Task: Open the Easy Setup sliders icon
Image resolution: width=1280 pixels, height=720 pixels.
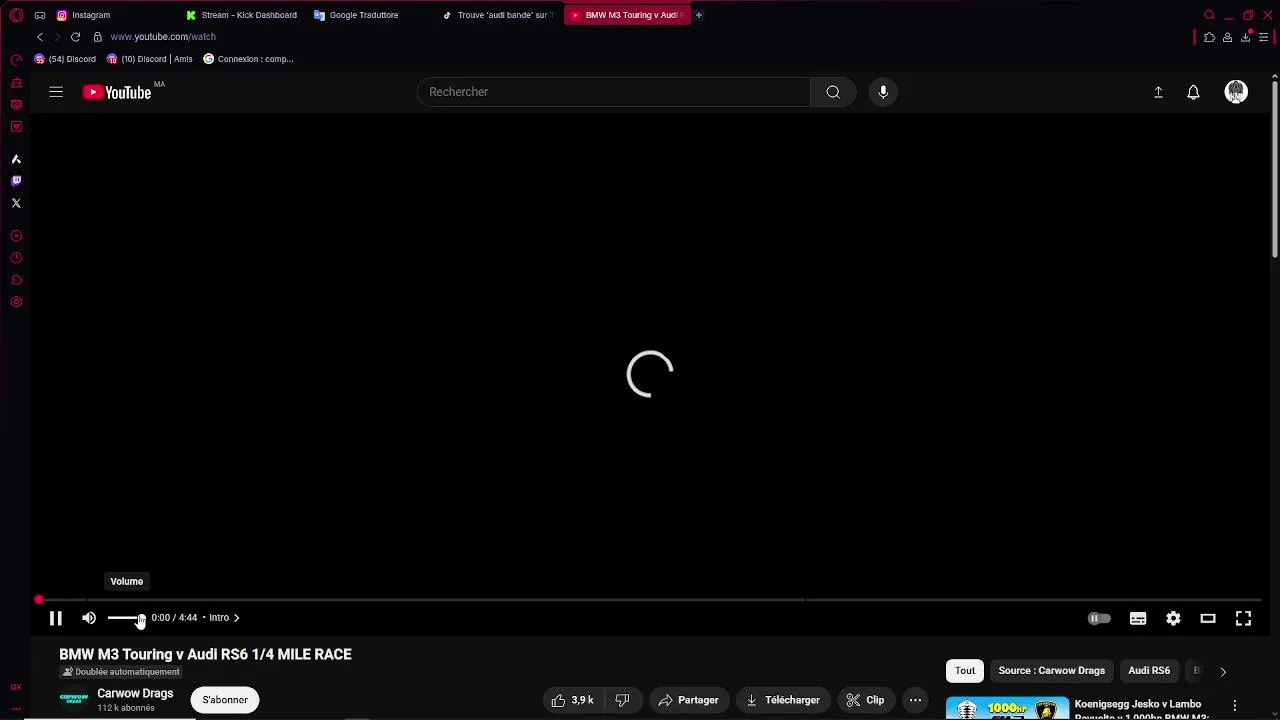Action: pos(1263,37)
